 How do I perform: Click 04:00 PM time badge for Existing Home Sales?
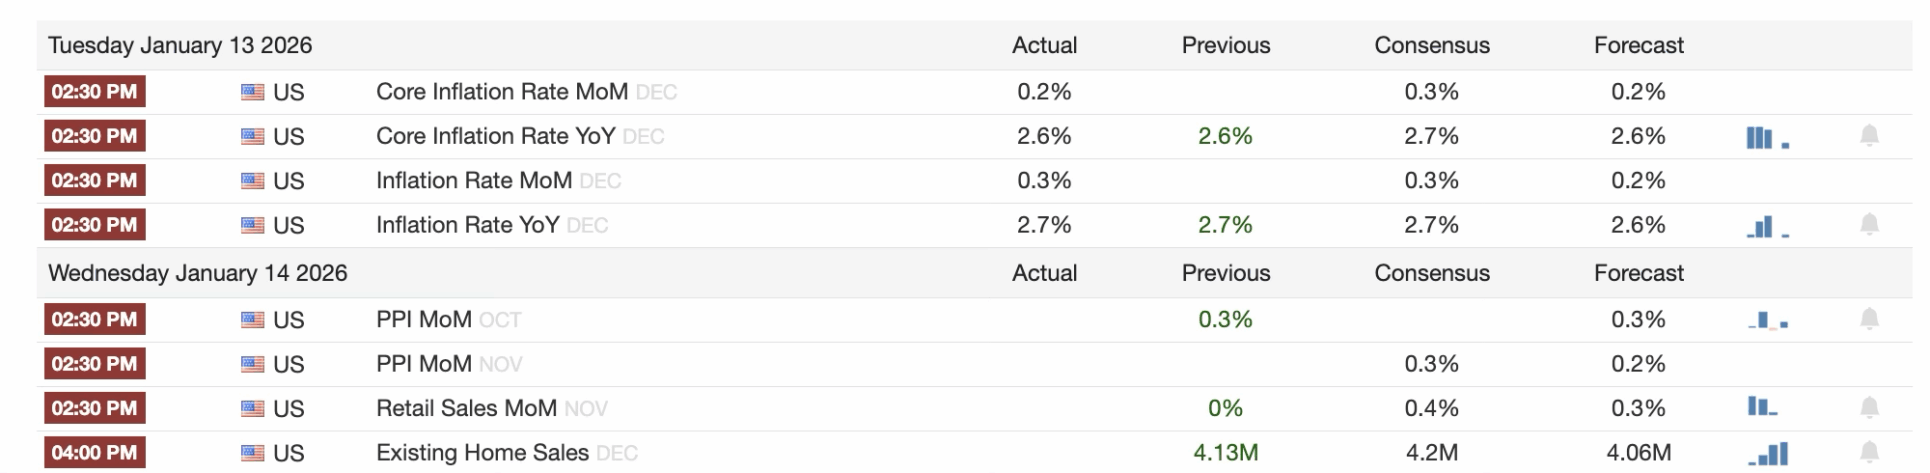point(94,453)
